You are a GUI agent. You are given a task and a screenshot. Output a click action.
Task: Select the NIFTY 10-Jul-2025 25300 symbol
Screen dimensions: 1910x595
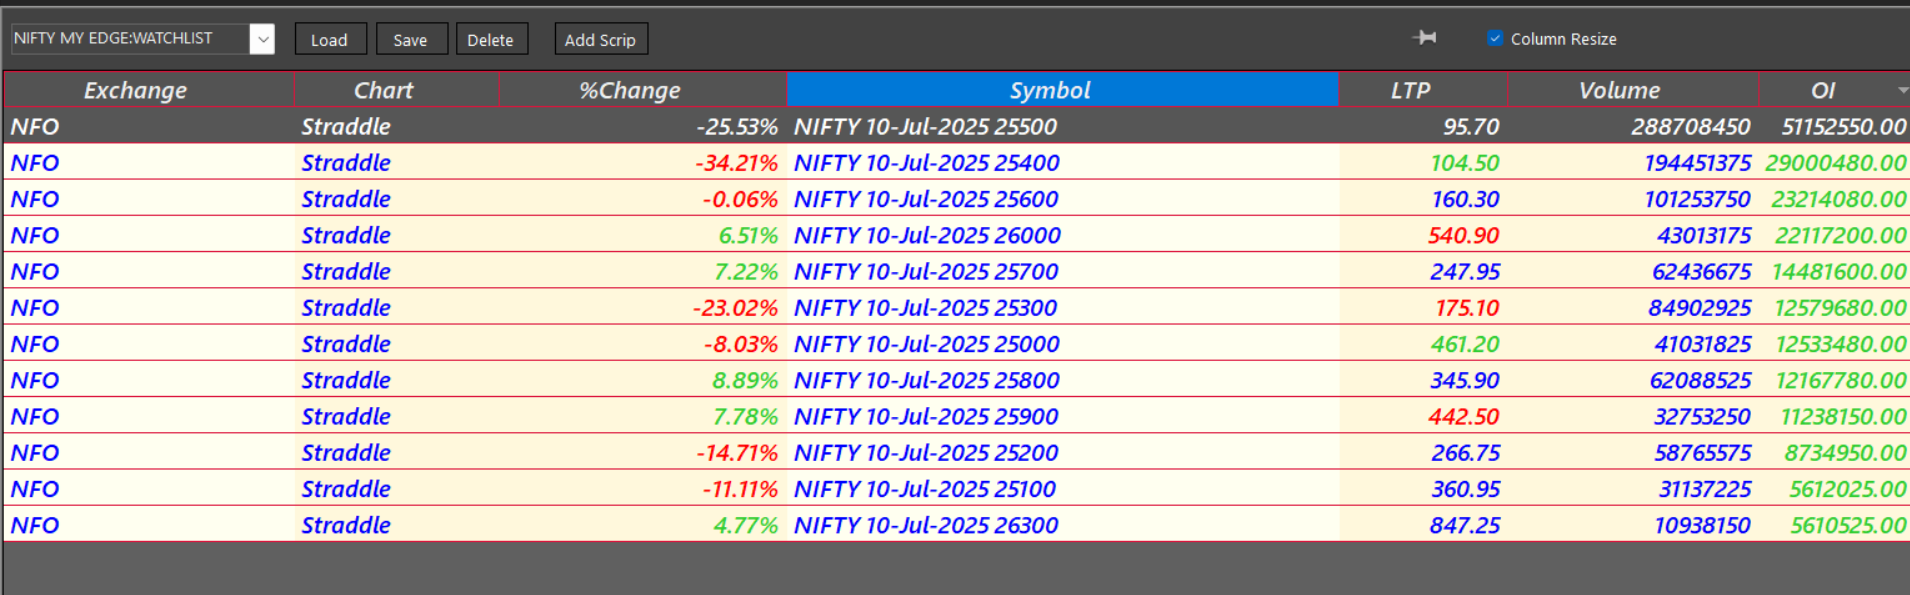click(x=926, y=308)
